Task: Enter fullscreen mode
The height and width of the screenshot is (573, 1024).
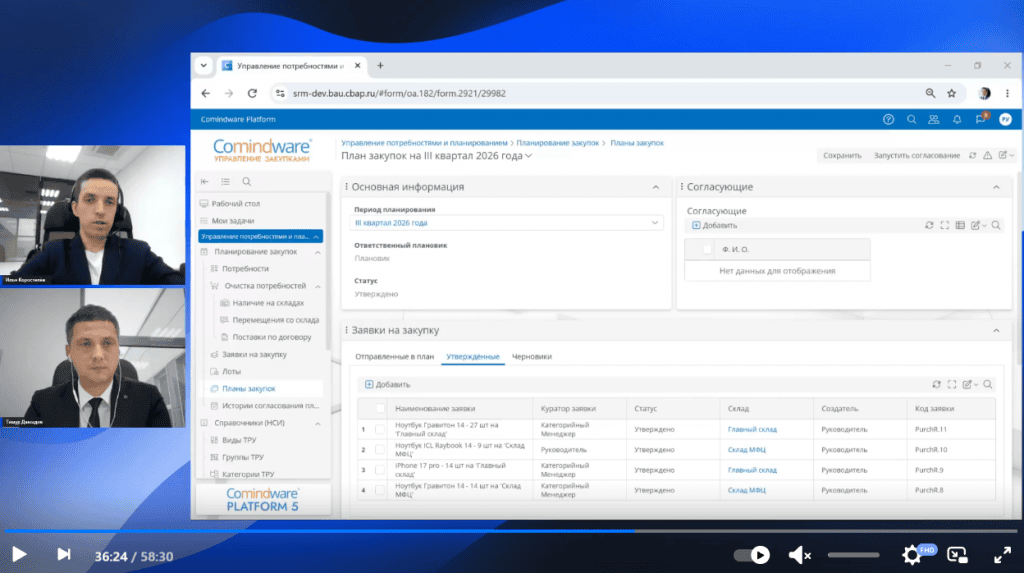Action: 1002,555
